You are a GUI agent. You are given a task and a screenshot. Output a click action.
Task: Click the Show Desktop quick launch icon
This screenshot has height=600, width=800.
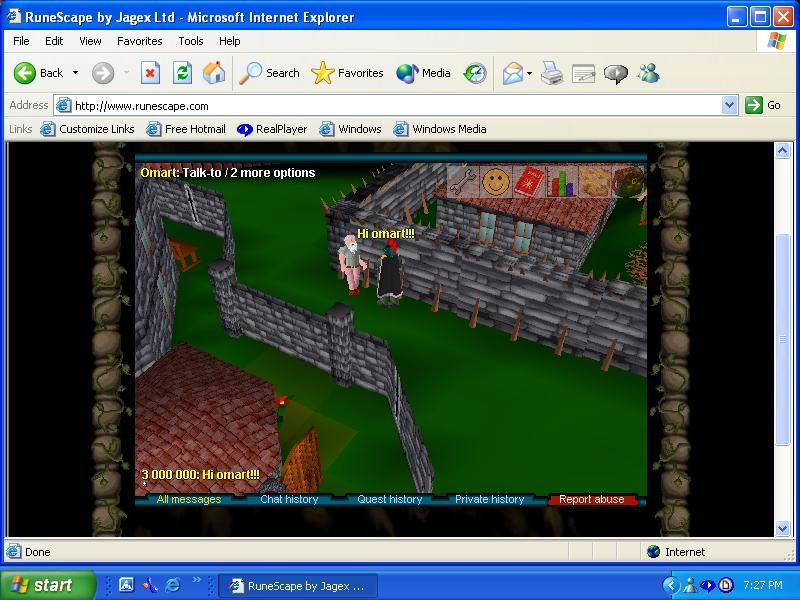(x=127, y=585)
